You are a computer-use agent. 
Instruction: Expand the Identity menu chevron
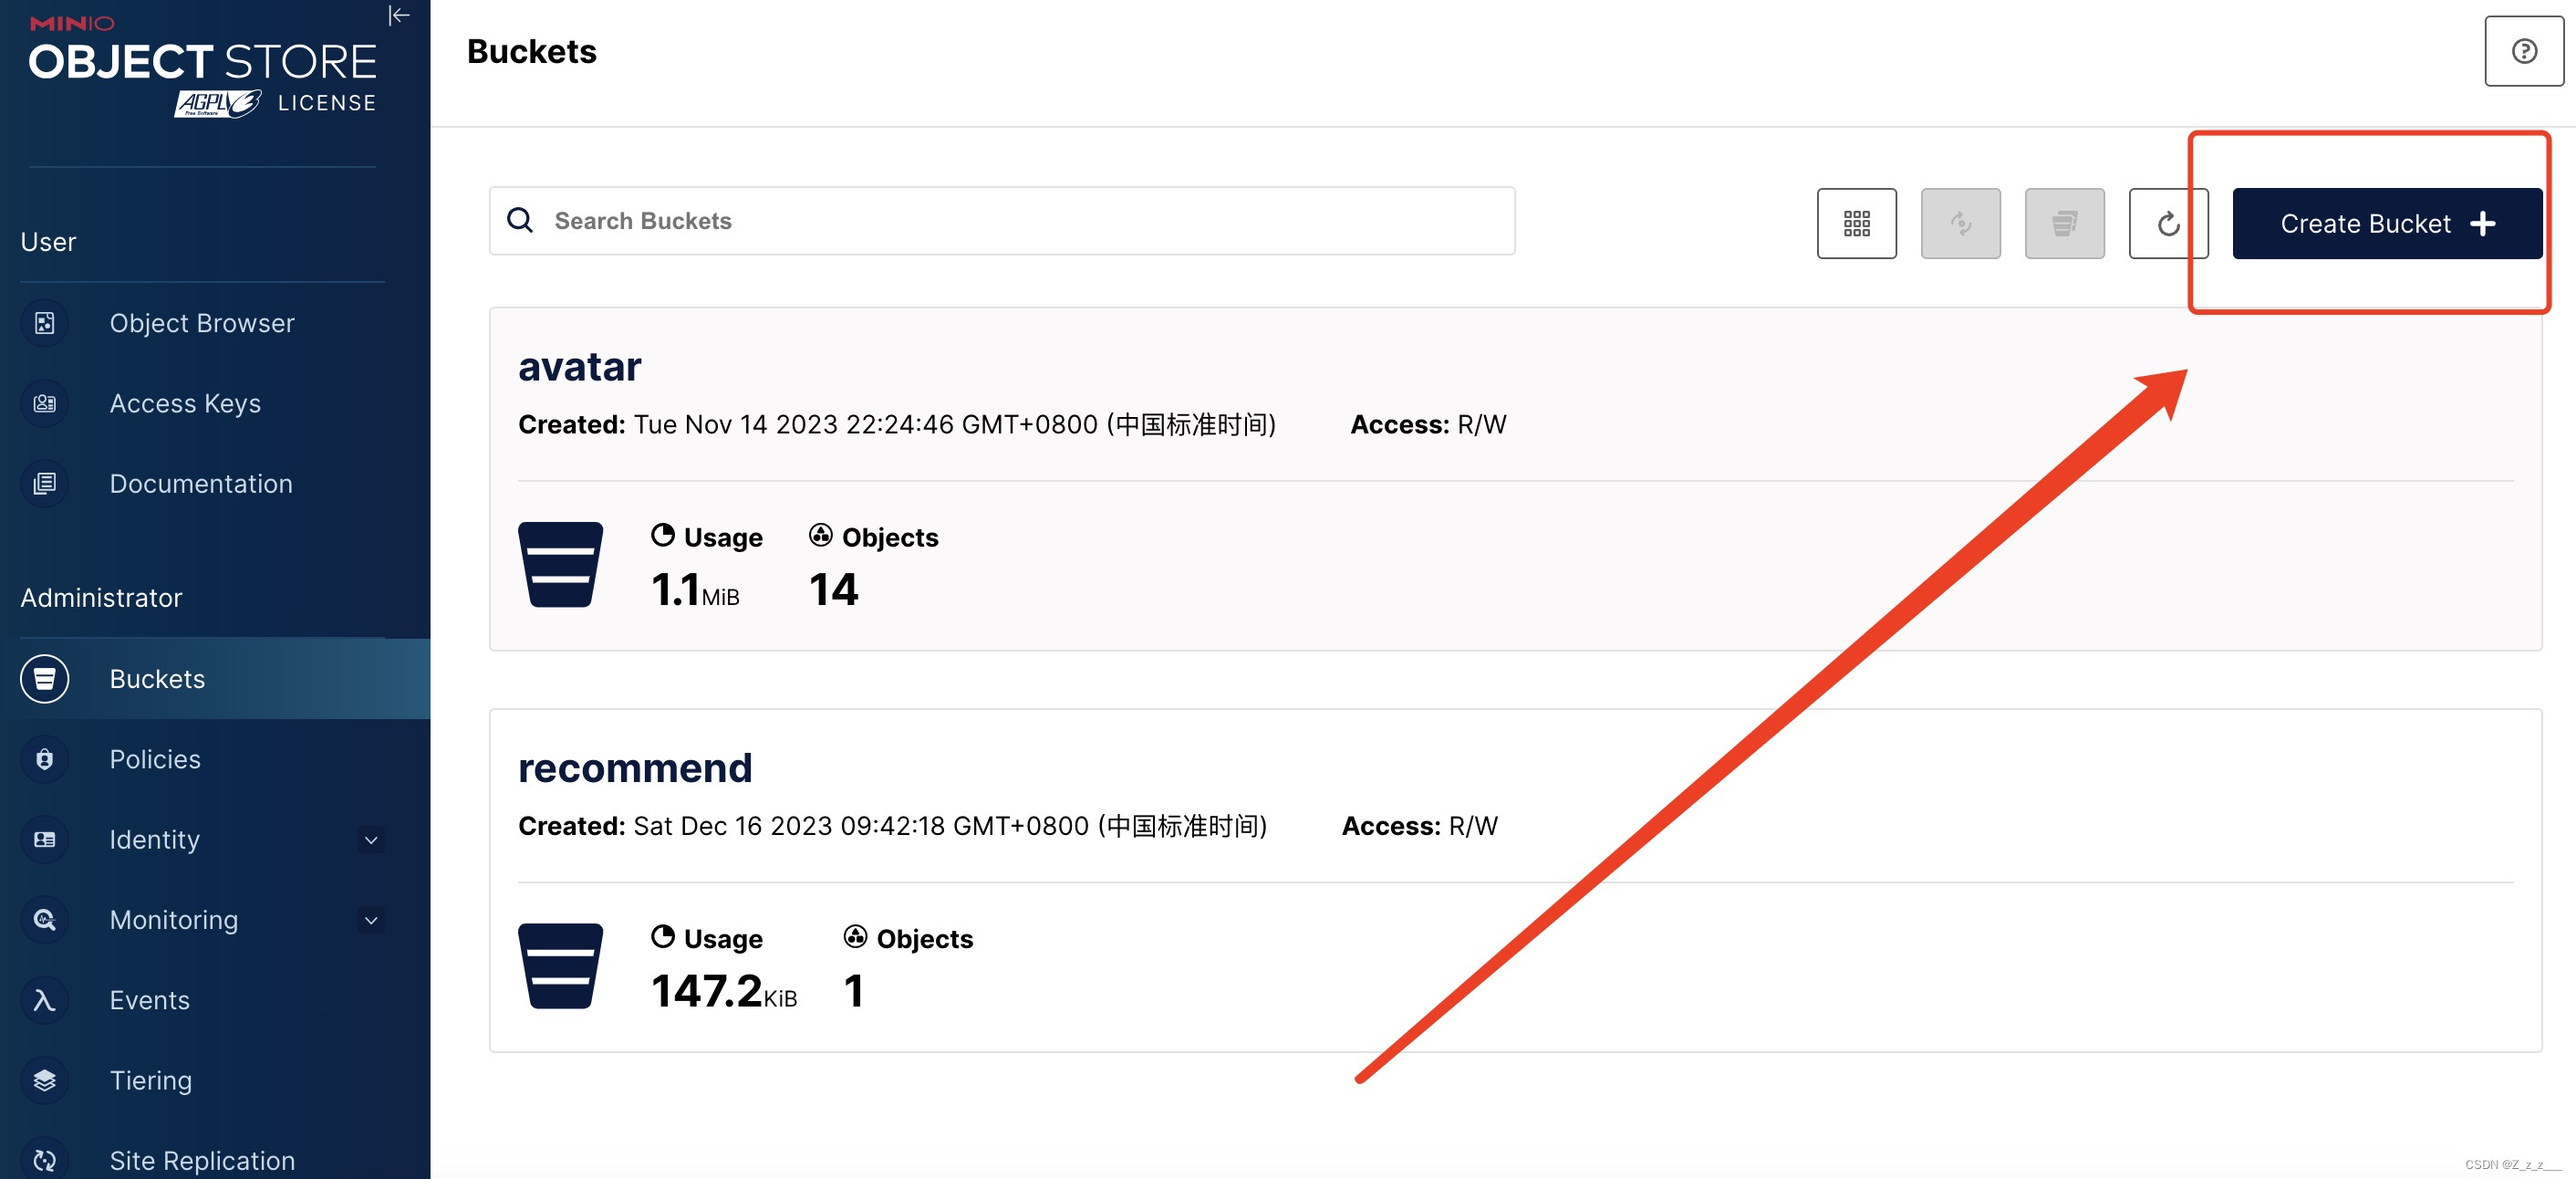(371, 840)
